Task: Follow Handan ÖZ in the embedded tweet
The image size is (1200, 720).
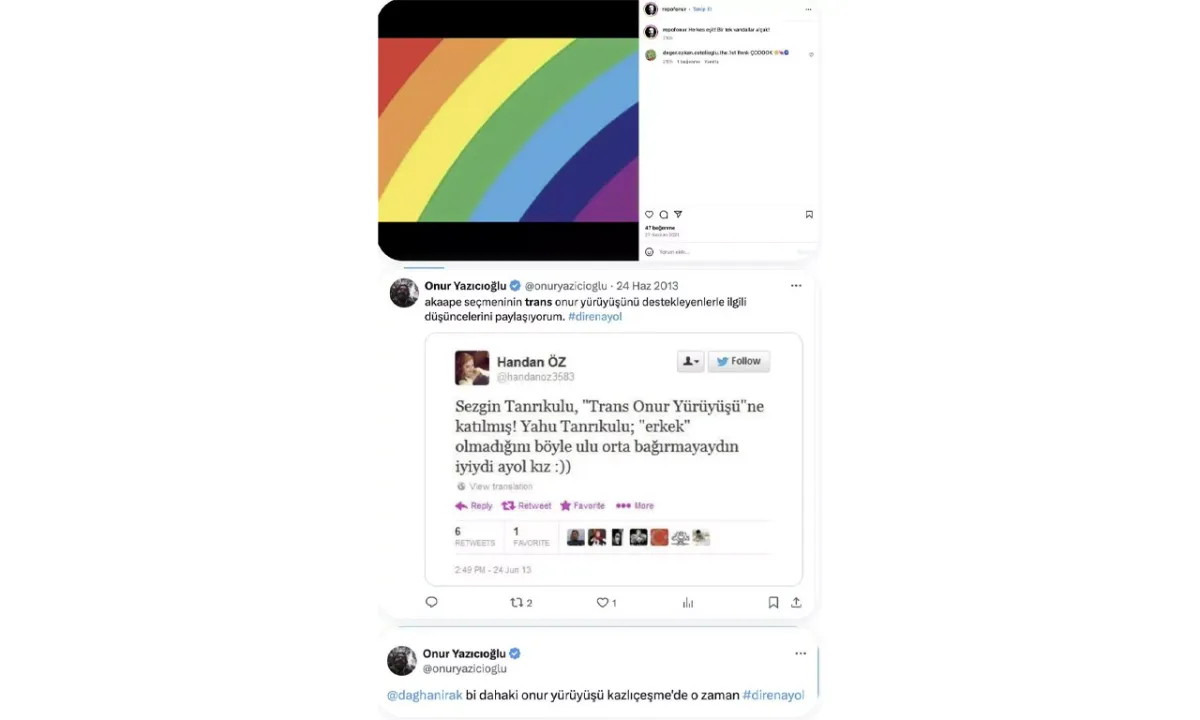Action: (739, 361)
